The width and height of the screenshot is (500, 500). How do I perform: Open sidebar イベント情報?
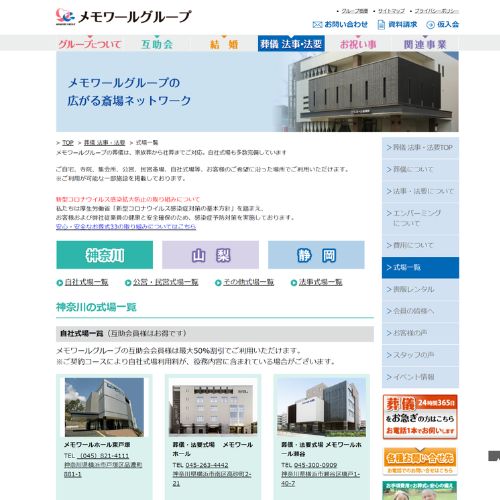420,377
